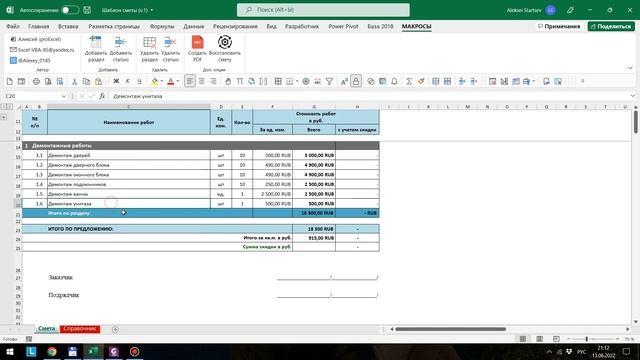Screen dimensions: 640x360
Task: Expand the formula bar chevron
Action: click(632, 96)
